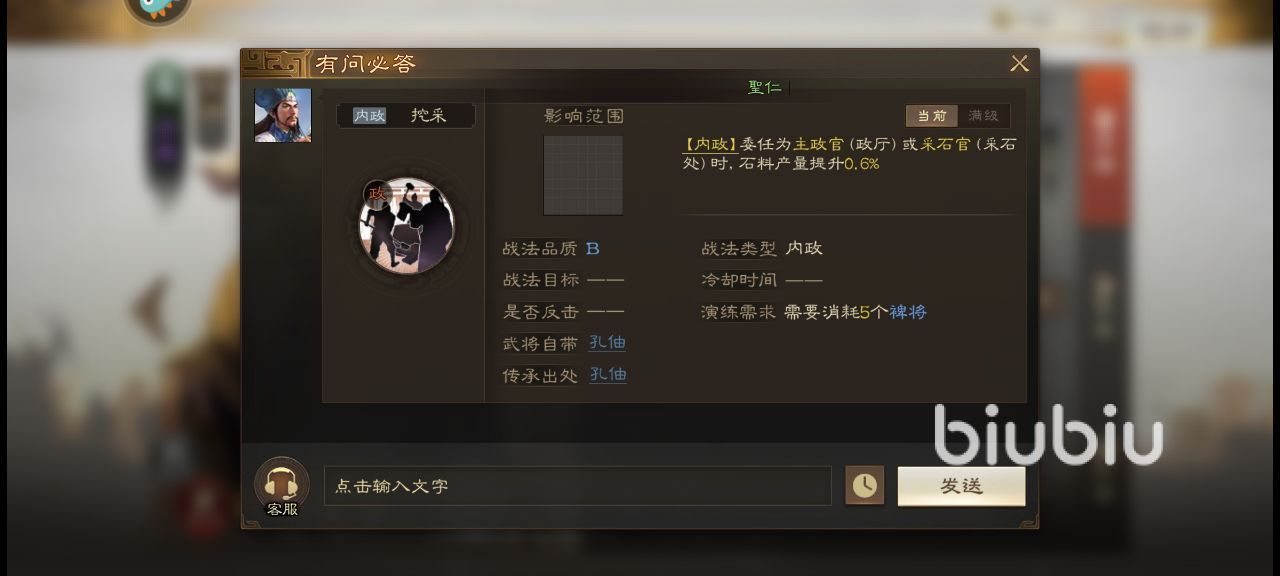Click the 发送 send button
This screenshot has height=576, width=1280.
961,486
